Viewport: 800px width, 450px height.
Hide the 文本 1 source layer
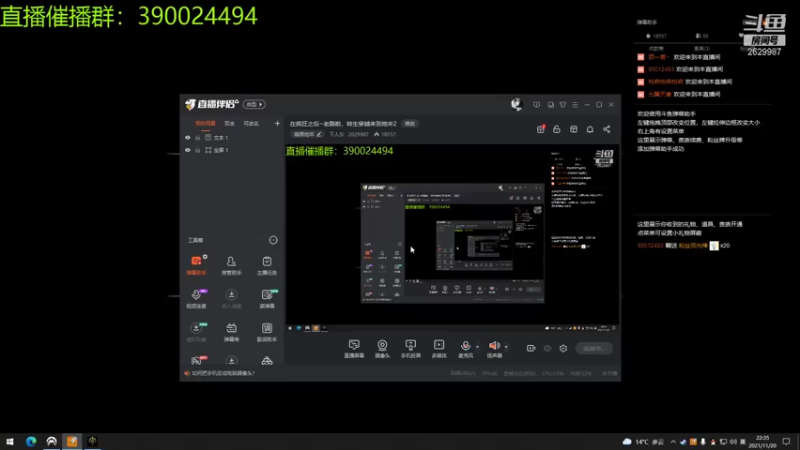coord(188,138)
